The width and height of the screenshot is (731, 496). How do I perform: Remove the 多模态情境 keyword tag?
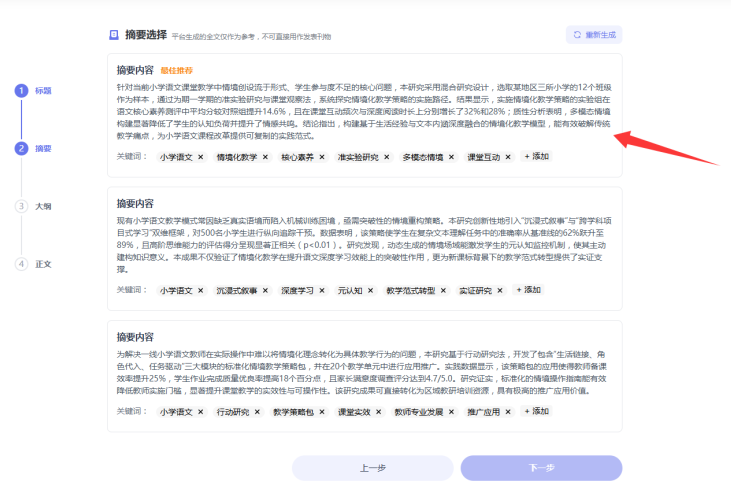(x=451, y=157)
